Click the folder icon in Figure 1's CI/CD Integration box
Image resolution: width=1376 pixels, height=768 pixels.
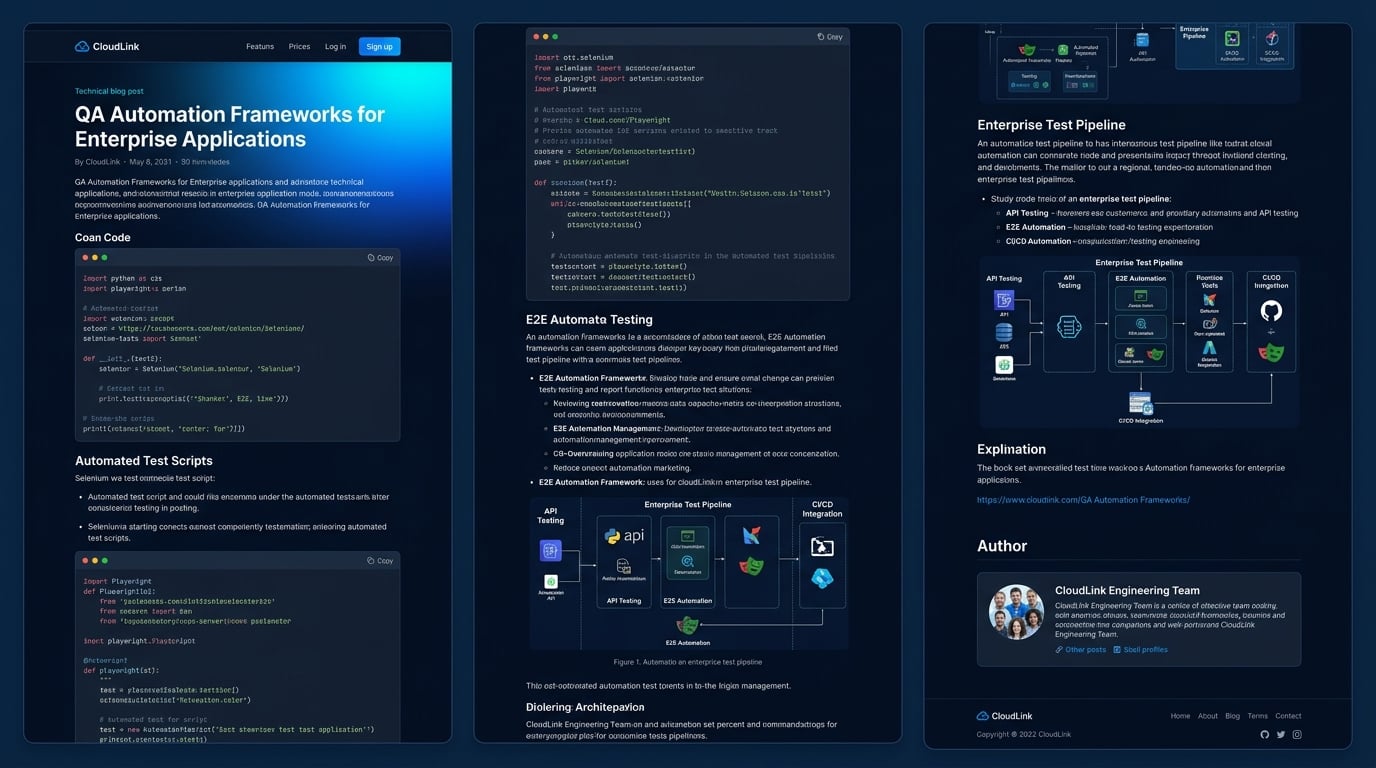pyautogui.click(x=822, y=546)
